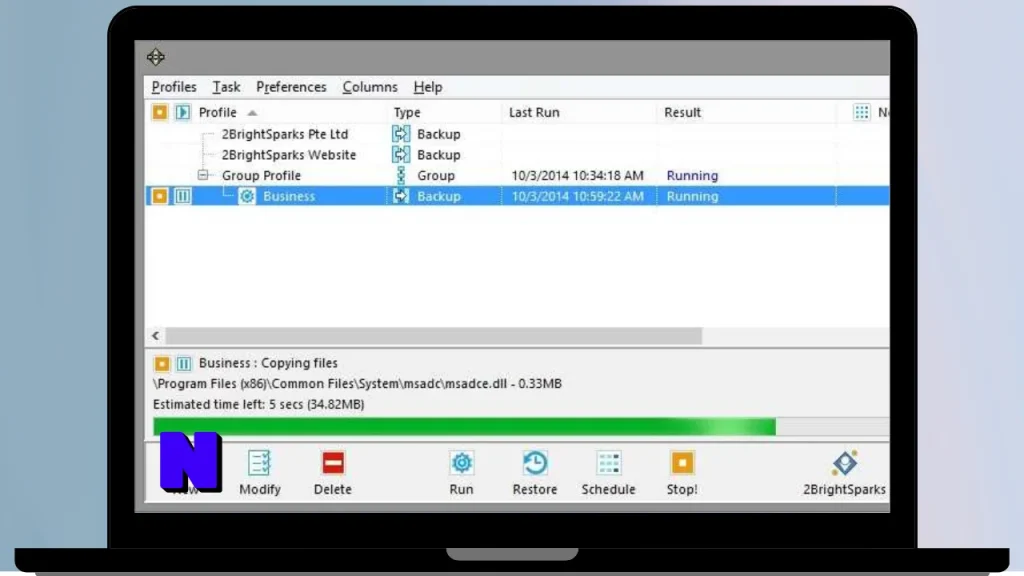Viewport: 1024px width, 576px height.
Task: Sort by the Last Run column header
Action: click(534, 112)
